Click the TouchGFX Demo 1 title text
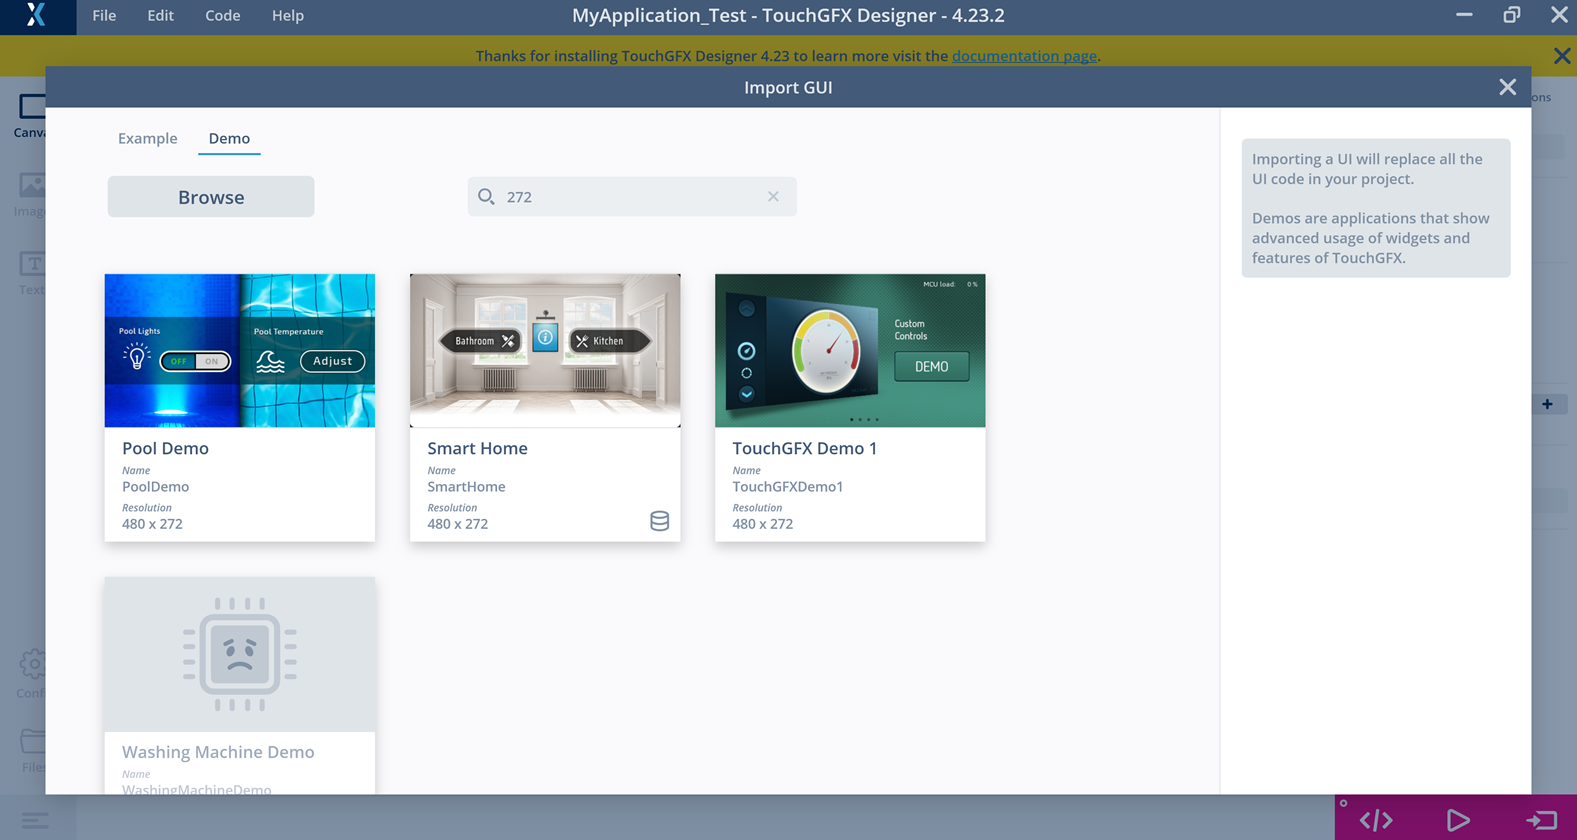This screenshot has width=1577, height=840. click(x=804, y=448)
